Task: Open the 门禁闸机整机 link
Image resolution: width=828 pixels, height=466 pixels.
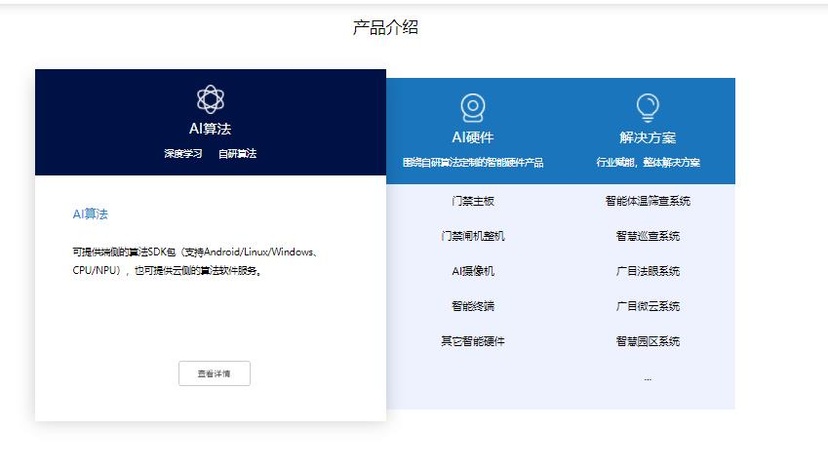Action: [x=473, y=236]
